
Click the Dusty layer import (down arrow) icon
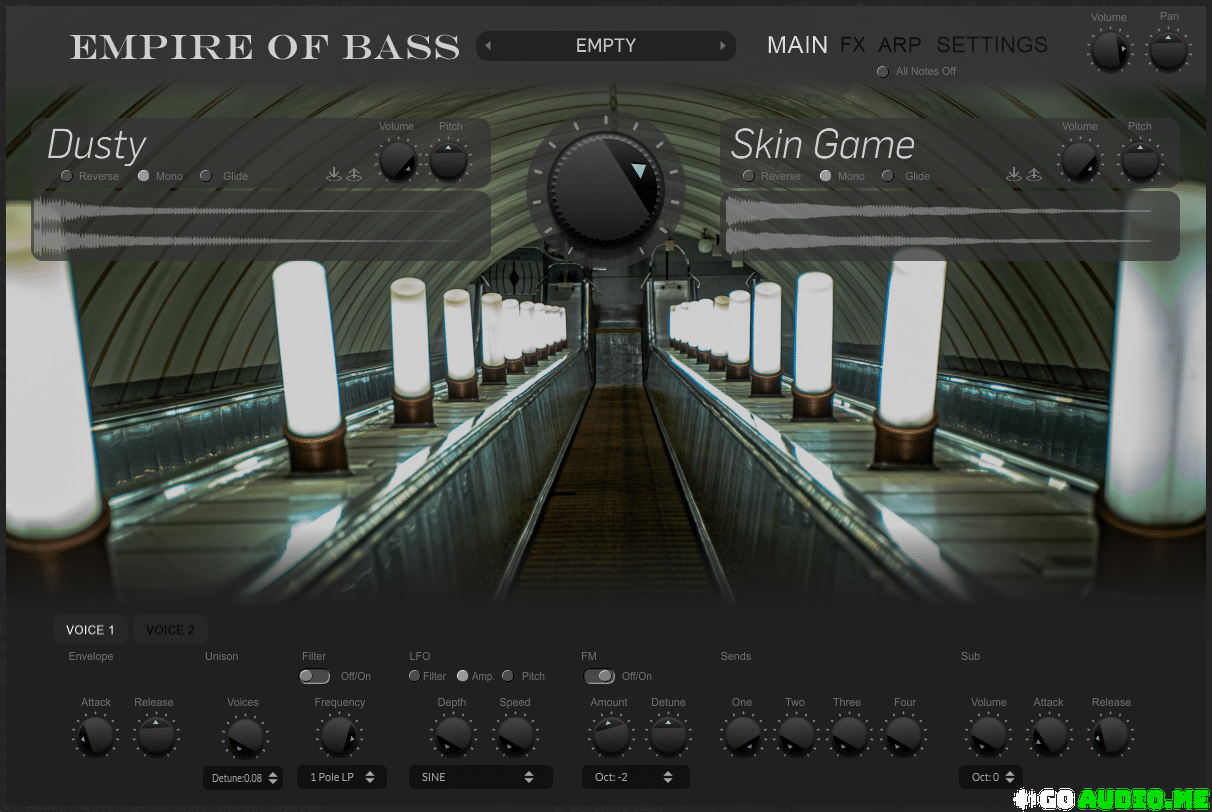click(x=334, y=175)
